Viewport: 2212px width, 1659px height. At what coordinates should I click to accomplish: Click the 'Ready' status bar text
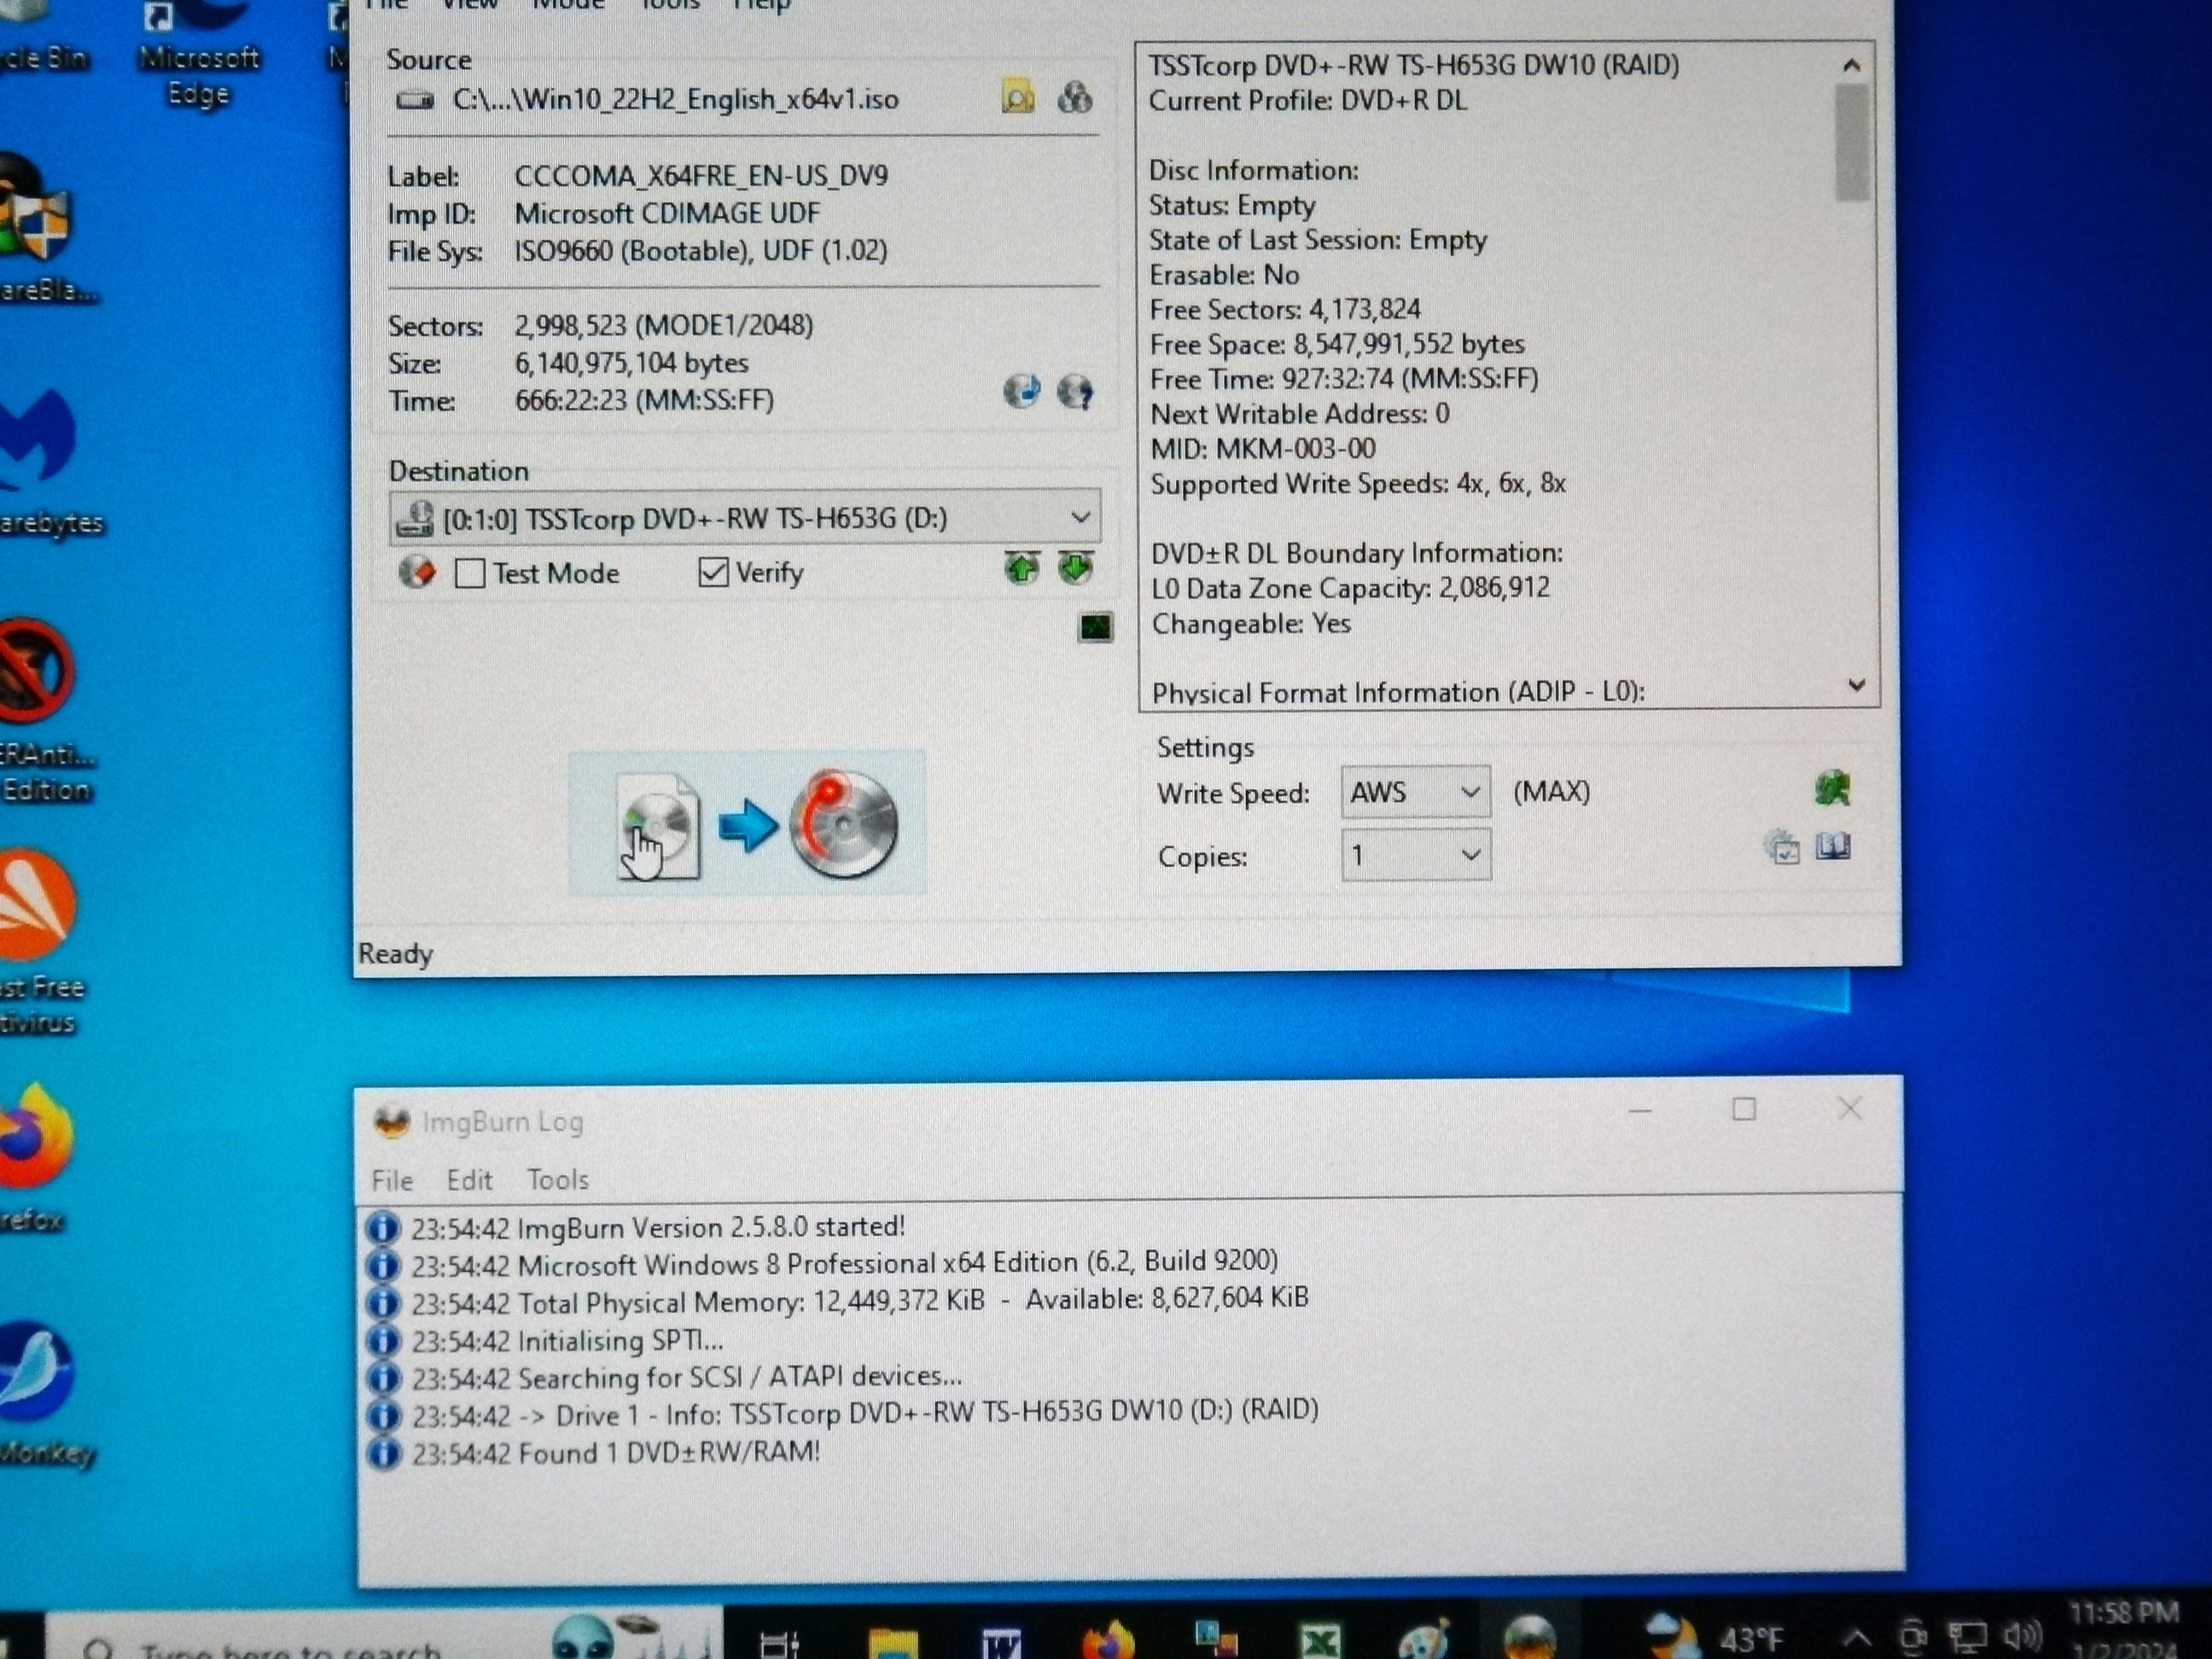pos(395,954)
